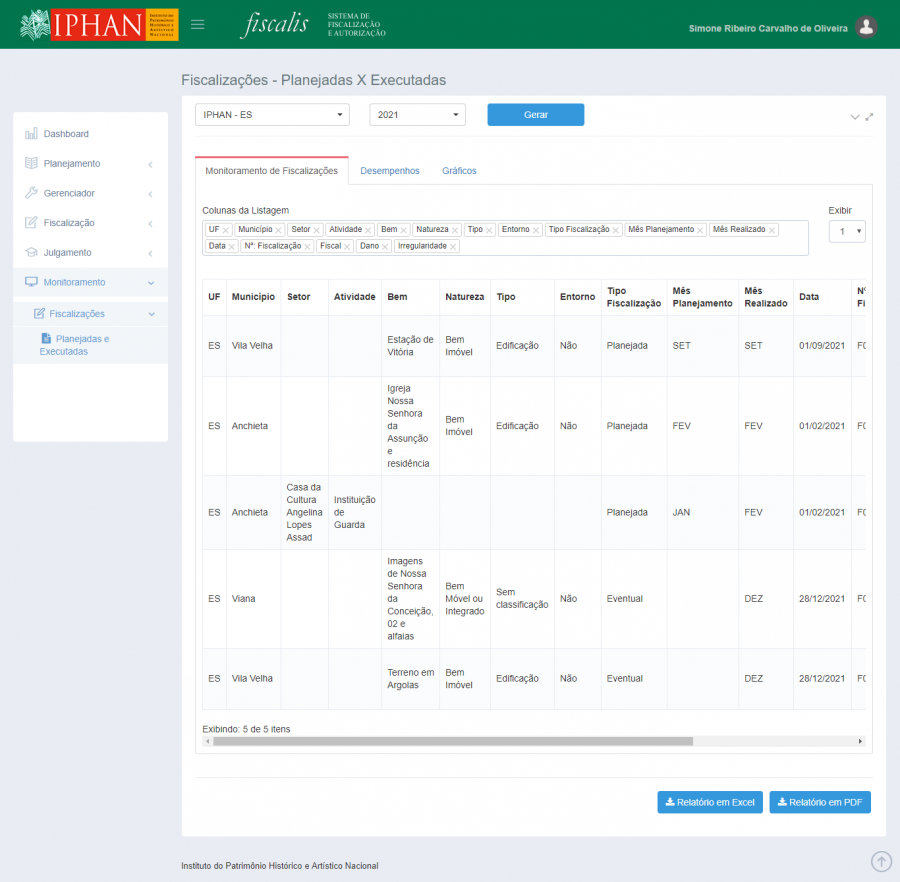
Task: Click the fullscreen expand panel icon
Action: pyautogui.click(x=869, y=117)
